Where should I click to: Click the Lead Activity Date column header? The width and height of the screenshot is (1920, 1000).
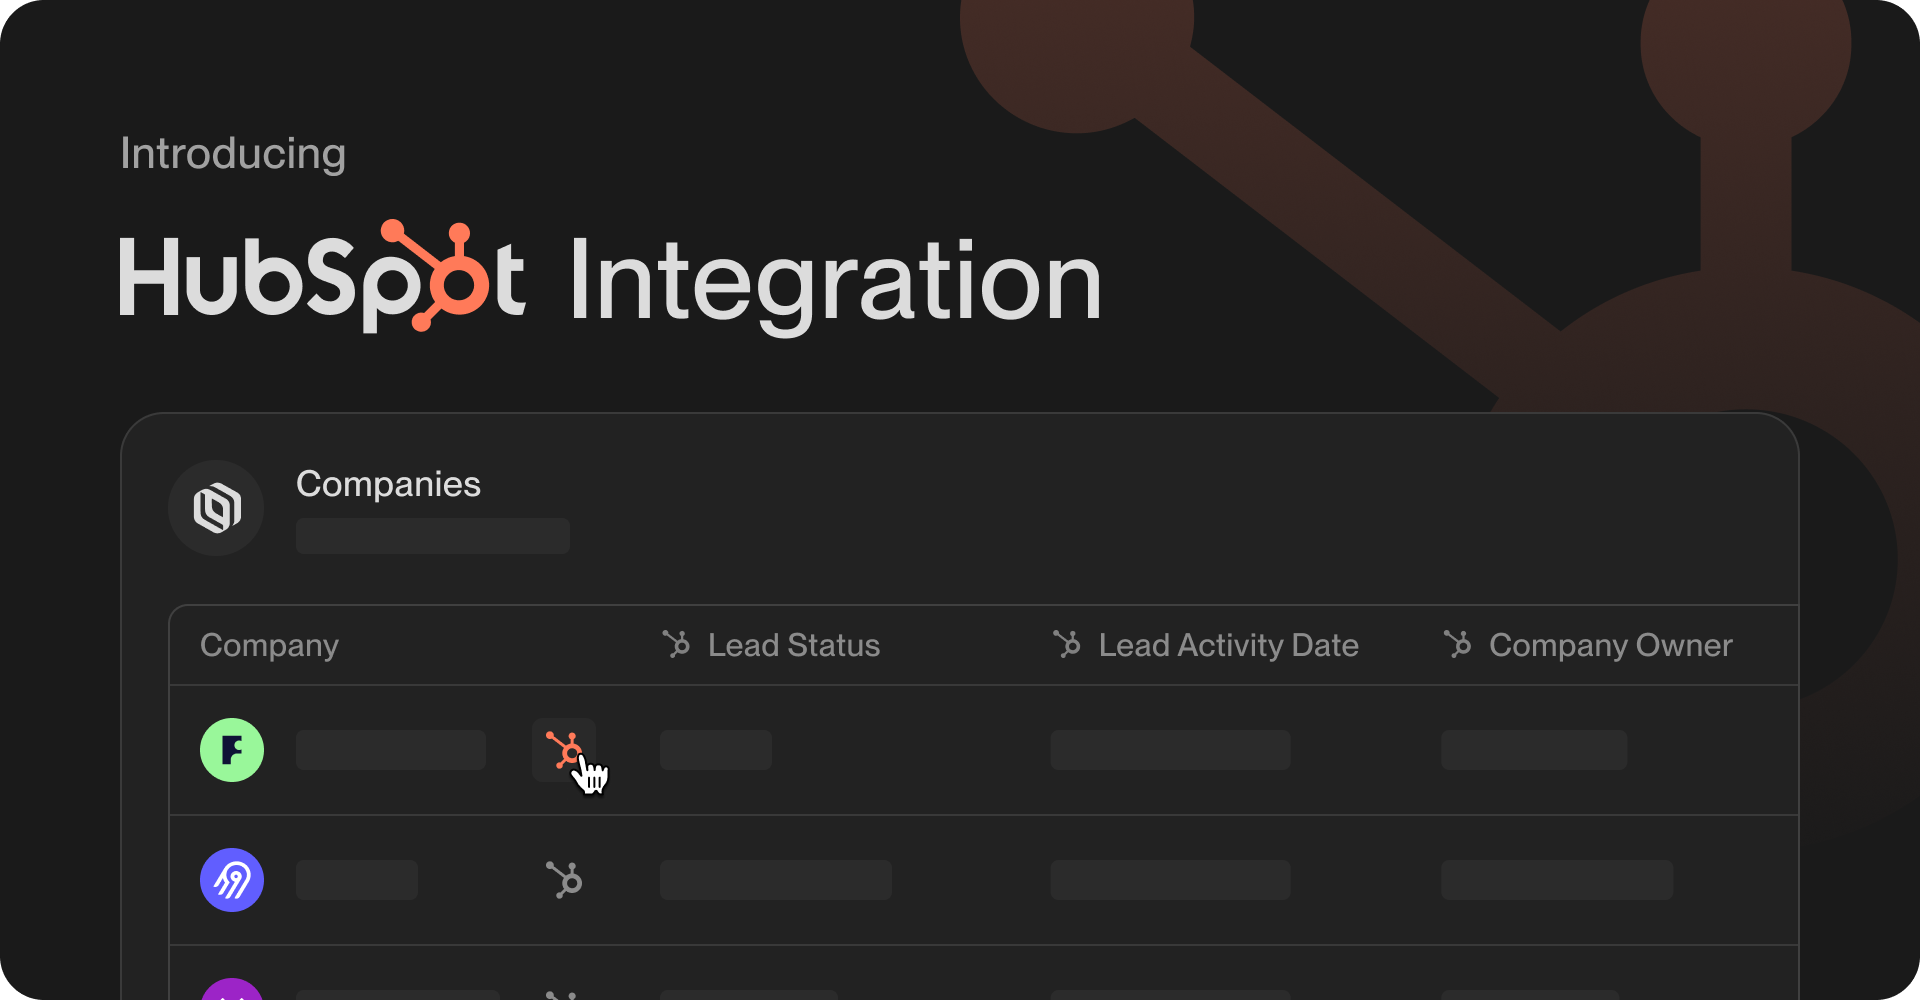(x=1228, y=646)
